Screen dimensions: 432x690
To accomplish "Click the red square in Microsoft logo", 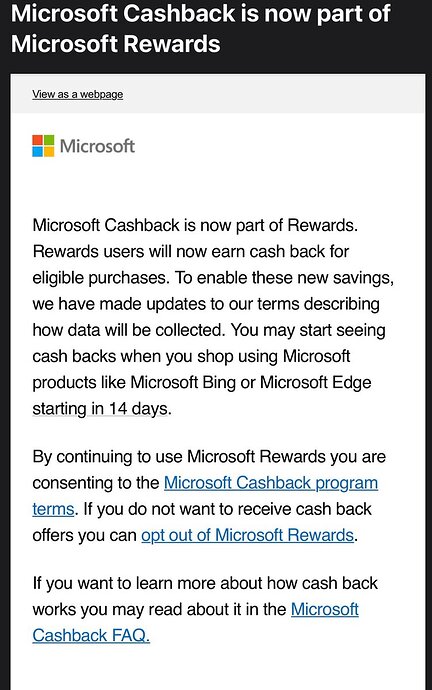I will 37,140.
